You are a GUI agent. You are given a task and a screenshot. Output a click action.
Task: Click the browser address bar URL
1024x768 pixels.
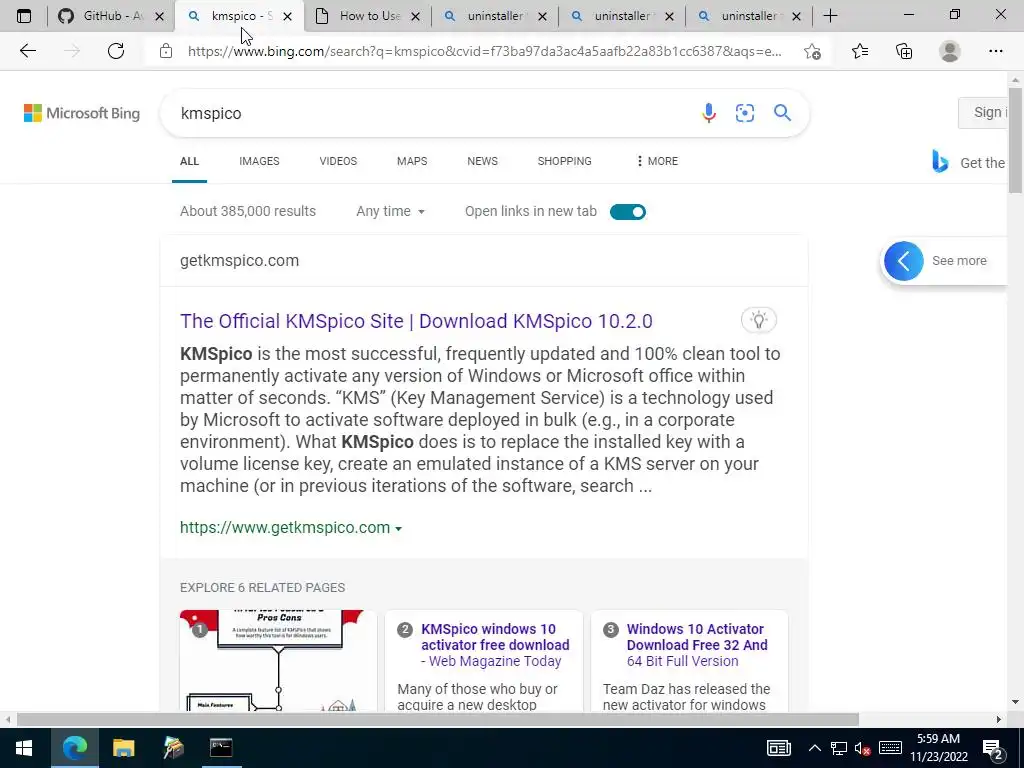tap(483, 51)
